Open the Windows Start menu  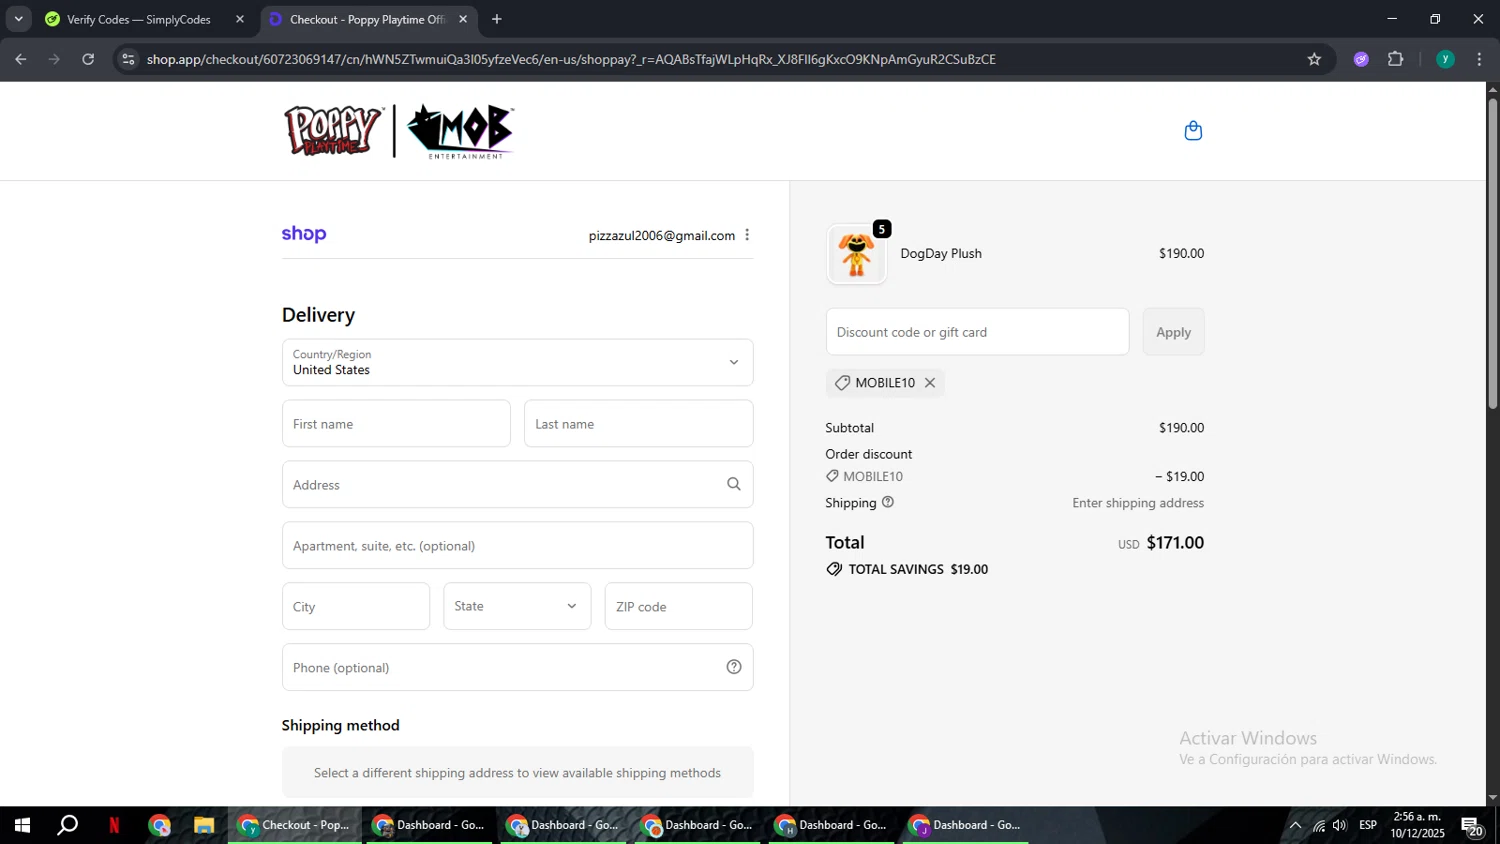pos(22,825)
